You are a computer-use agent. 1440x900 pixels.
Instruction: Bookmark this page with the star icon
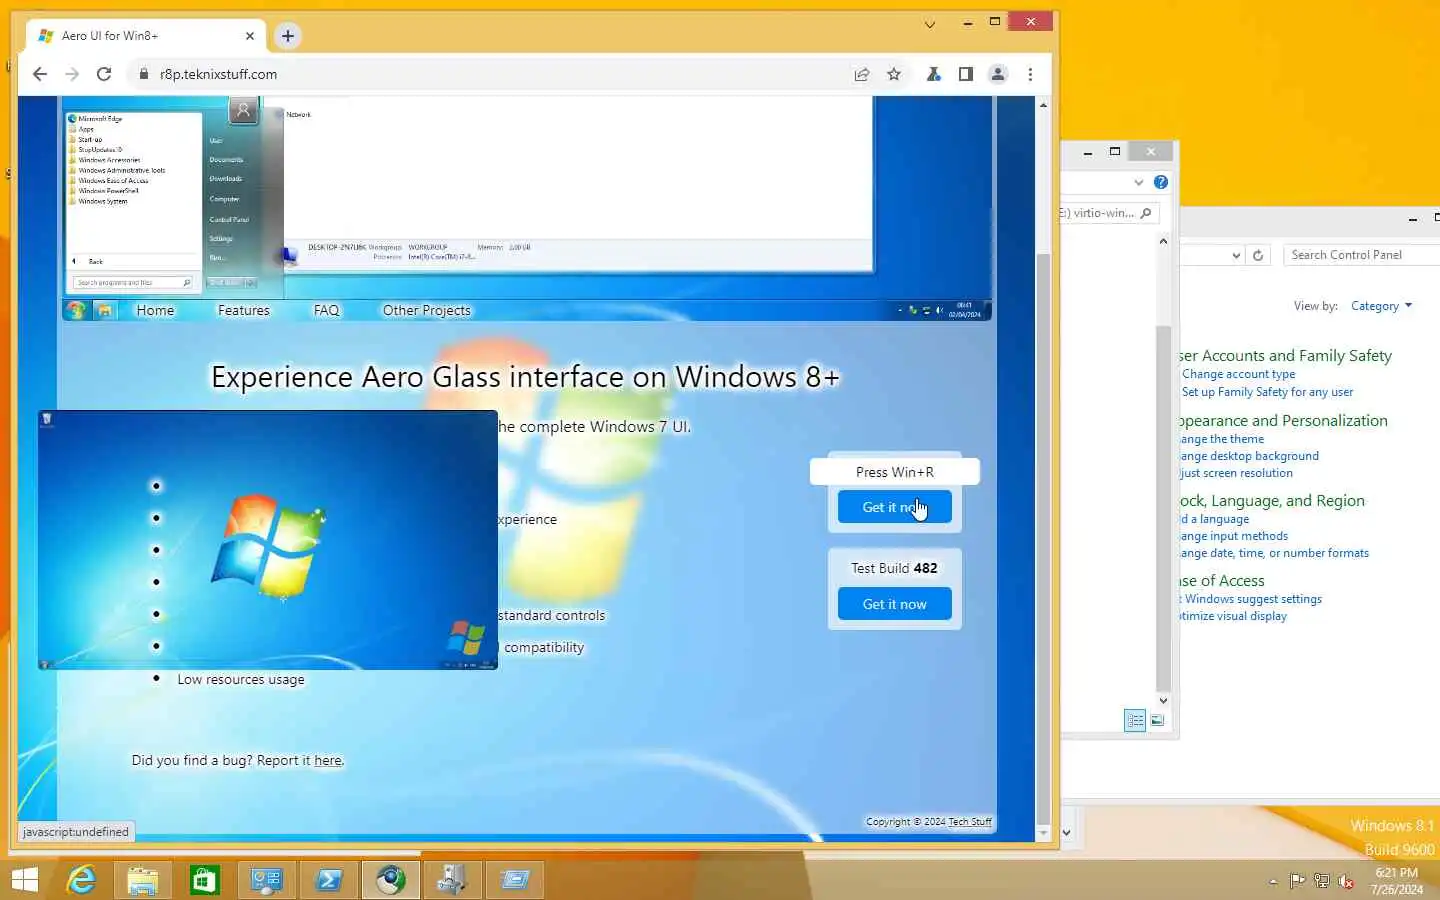tap(894, 74)
